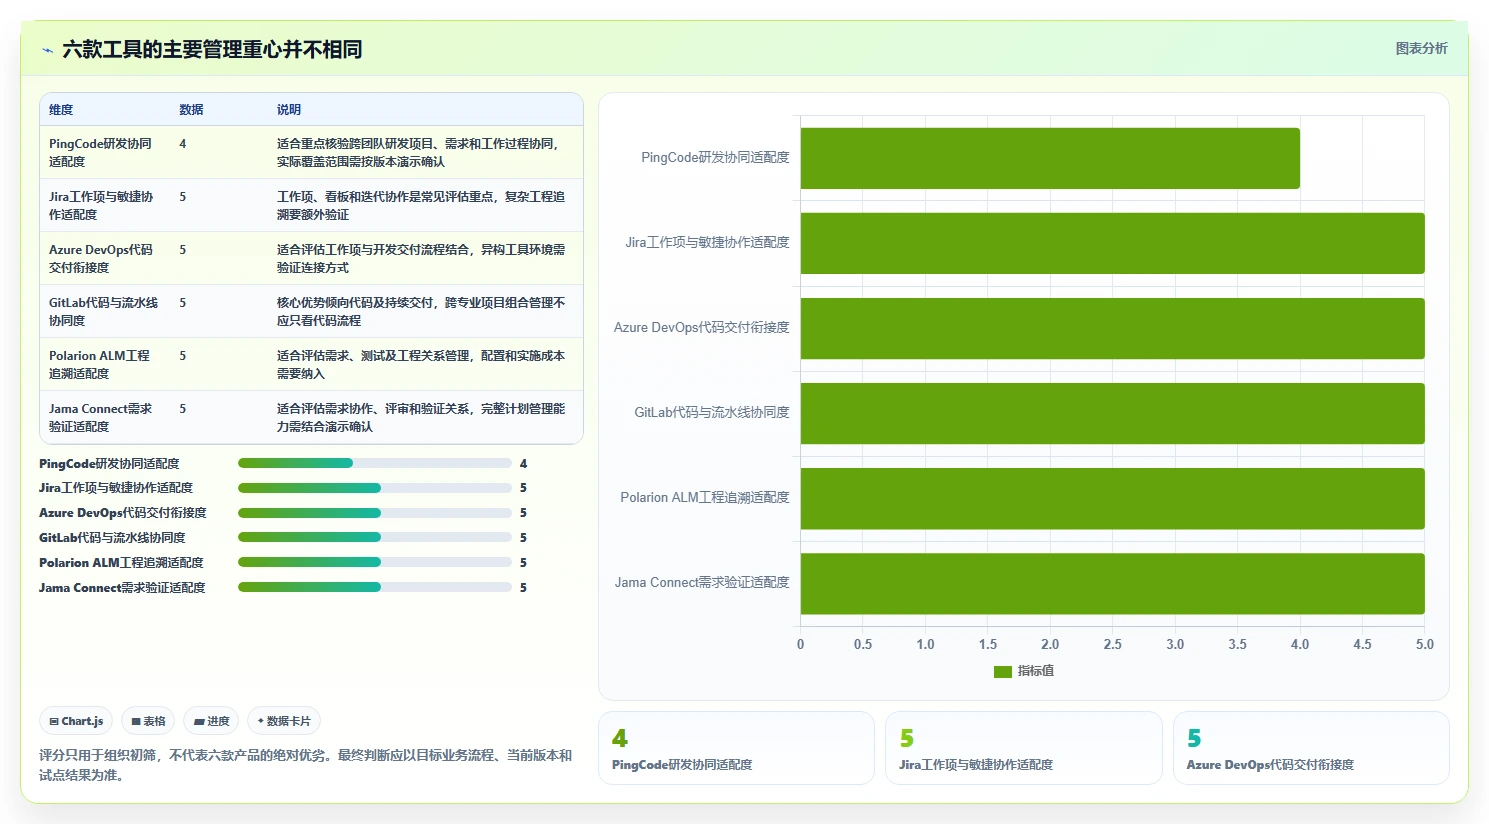
Task: Click the Jama Connect需求验证适配度 progress bar
Action: (375, 588)
